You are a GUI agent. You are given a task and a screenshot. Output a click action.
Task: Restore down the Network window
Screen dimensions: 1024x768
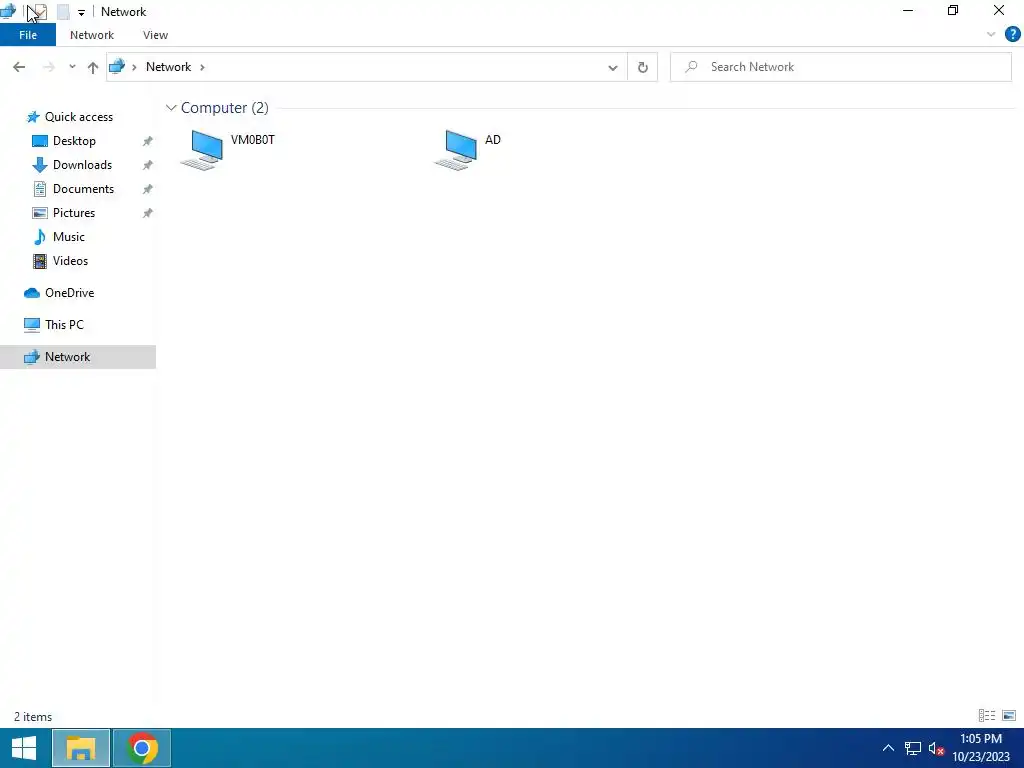point(953,10)
